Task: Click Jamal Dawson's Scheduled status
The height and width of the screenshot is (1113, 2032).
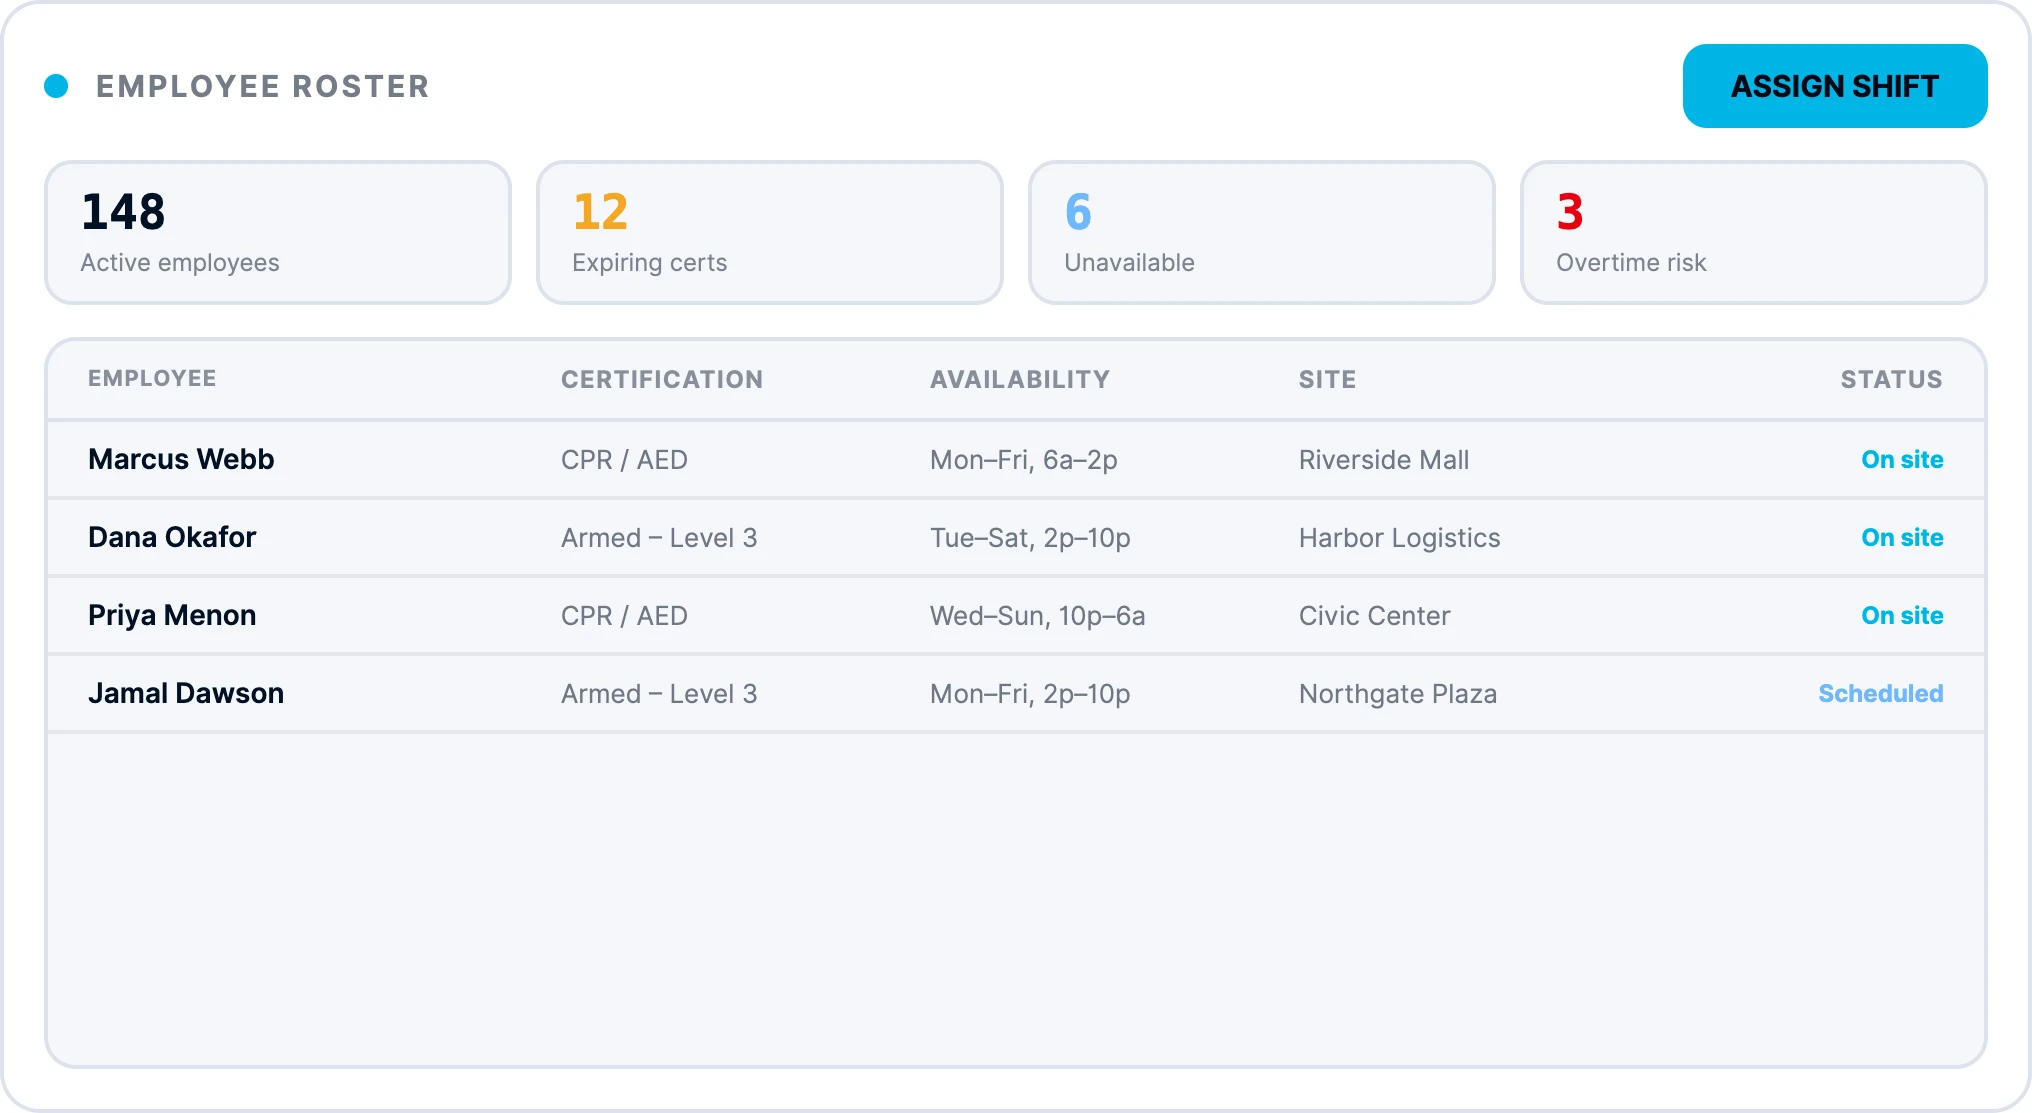Action: (x=1880, y=693)
